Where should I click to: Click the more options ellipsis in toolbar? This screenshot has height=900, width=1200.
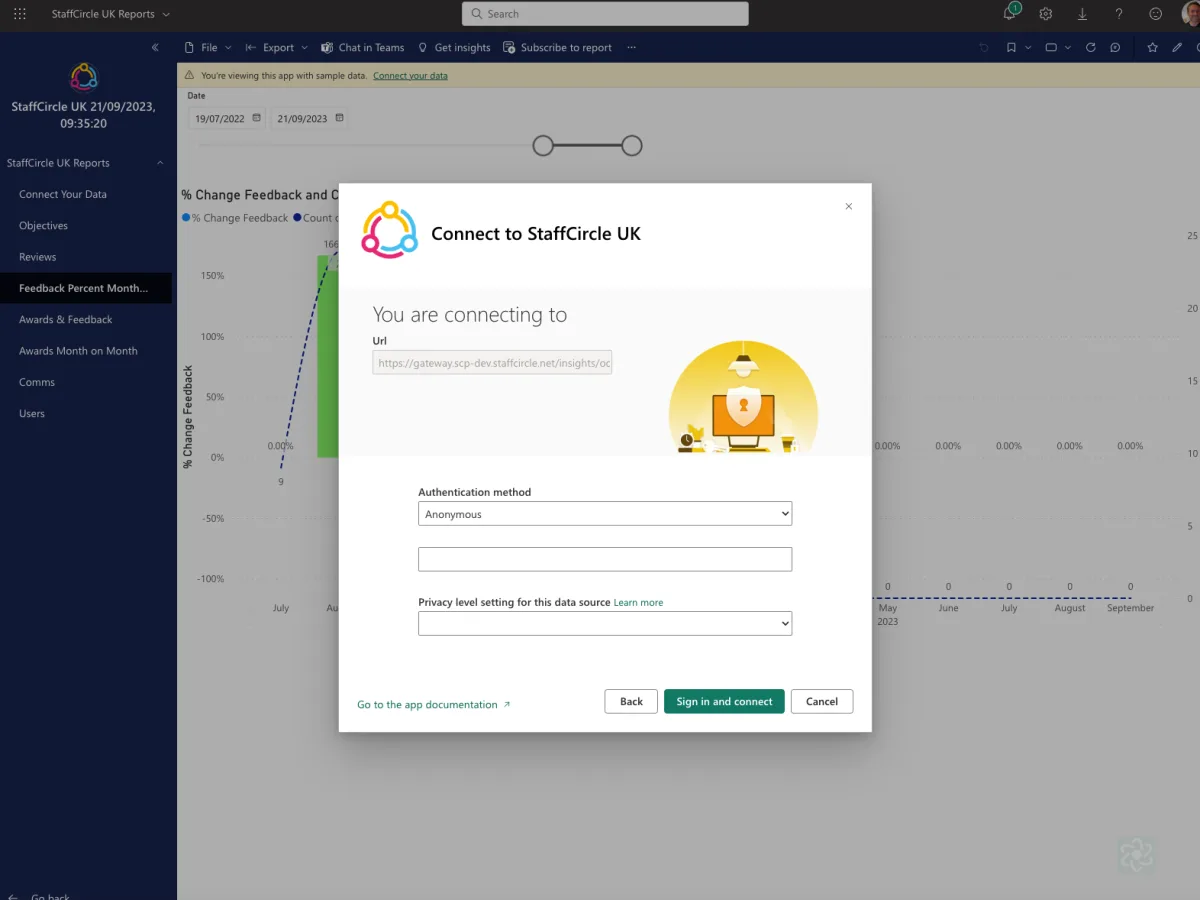coord(632,47)
